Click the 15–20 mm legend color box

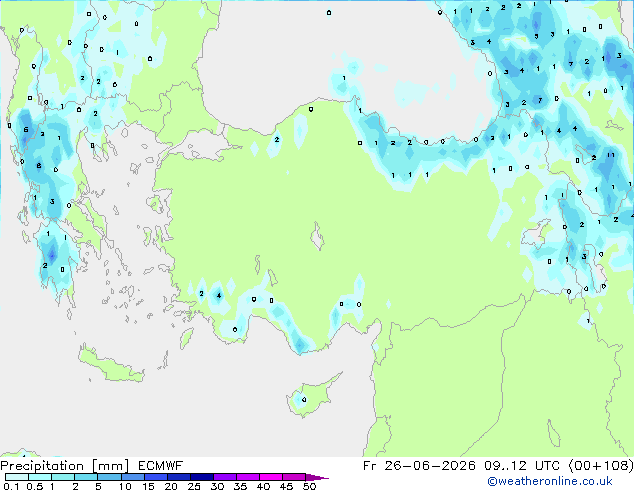click(156, 477)
